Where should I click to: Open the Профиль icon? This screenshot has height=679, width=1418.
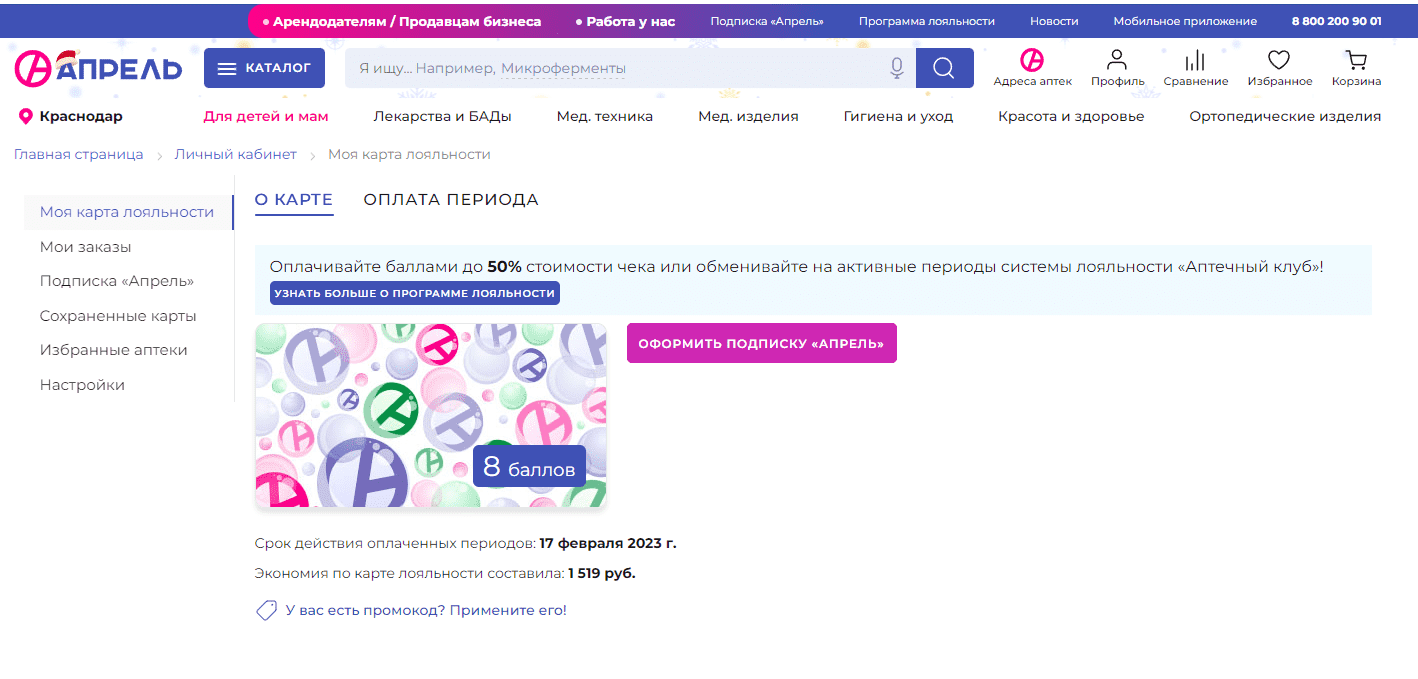(1117, 68)
